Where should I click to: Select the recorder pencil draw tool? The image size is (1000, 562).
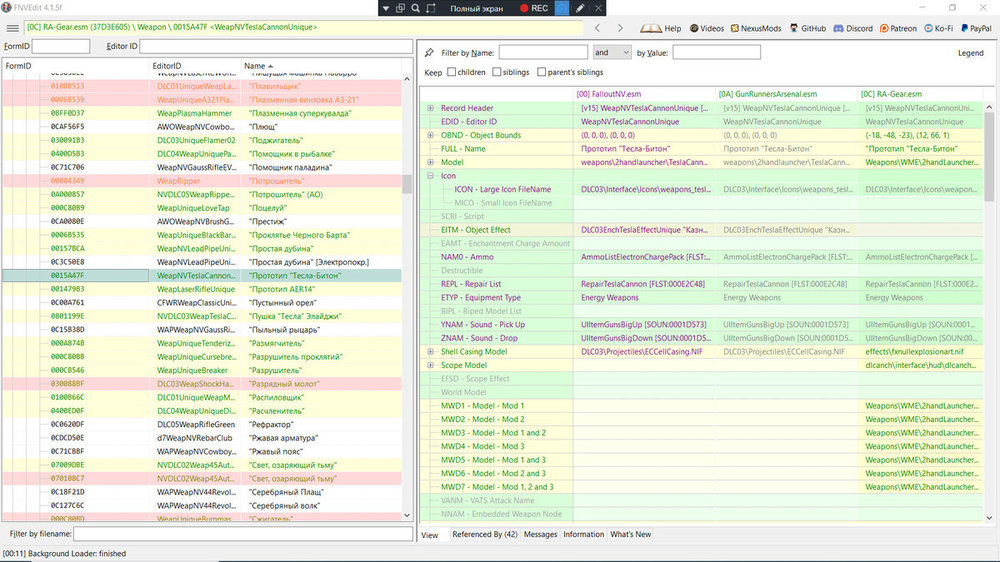tap(580, 8)
